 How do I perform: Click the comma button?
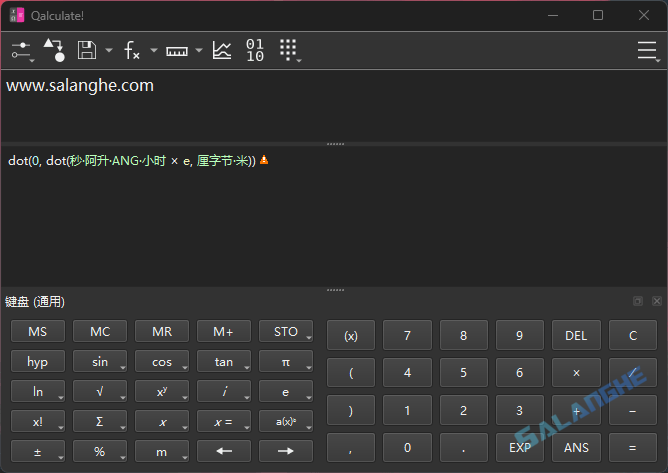pyautogui.click(x=351, y=447)
